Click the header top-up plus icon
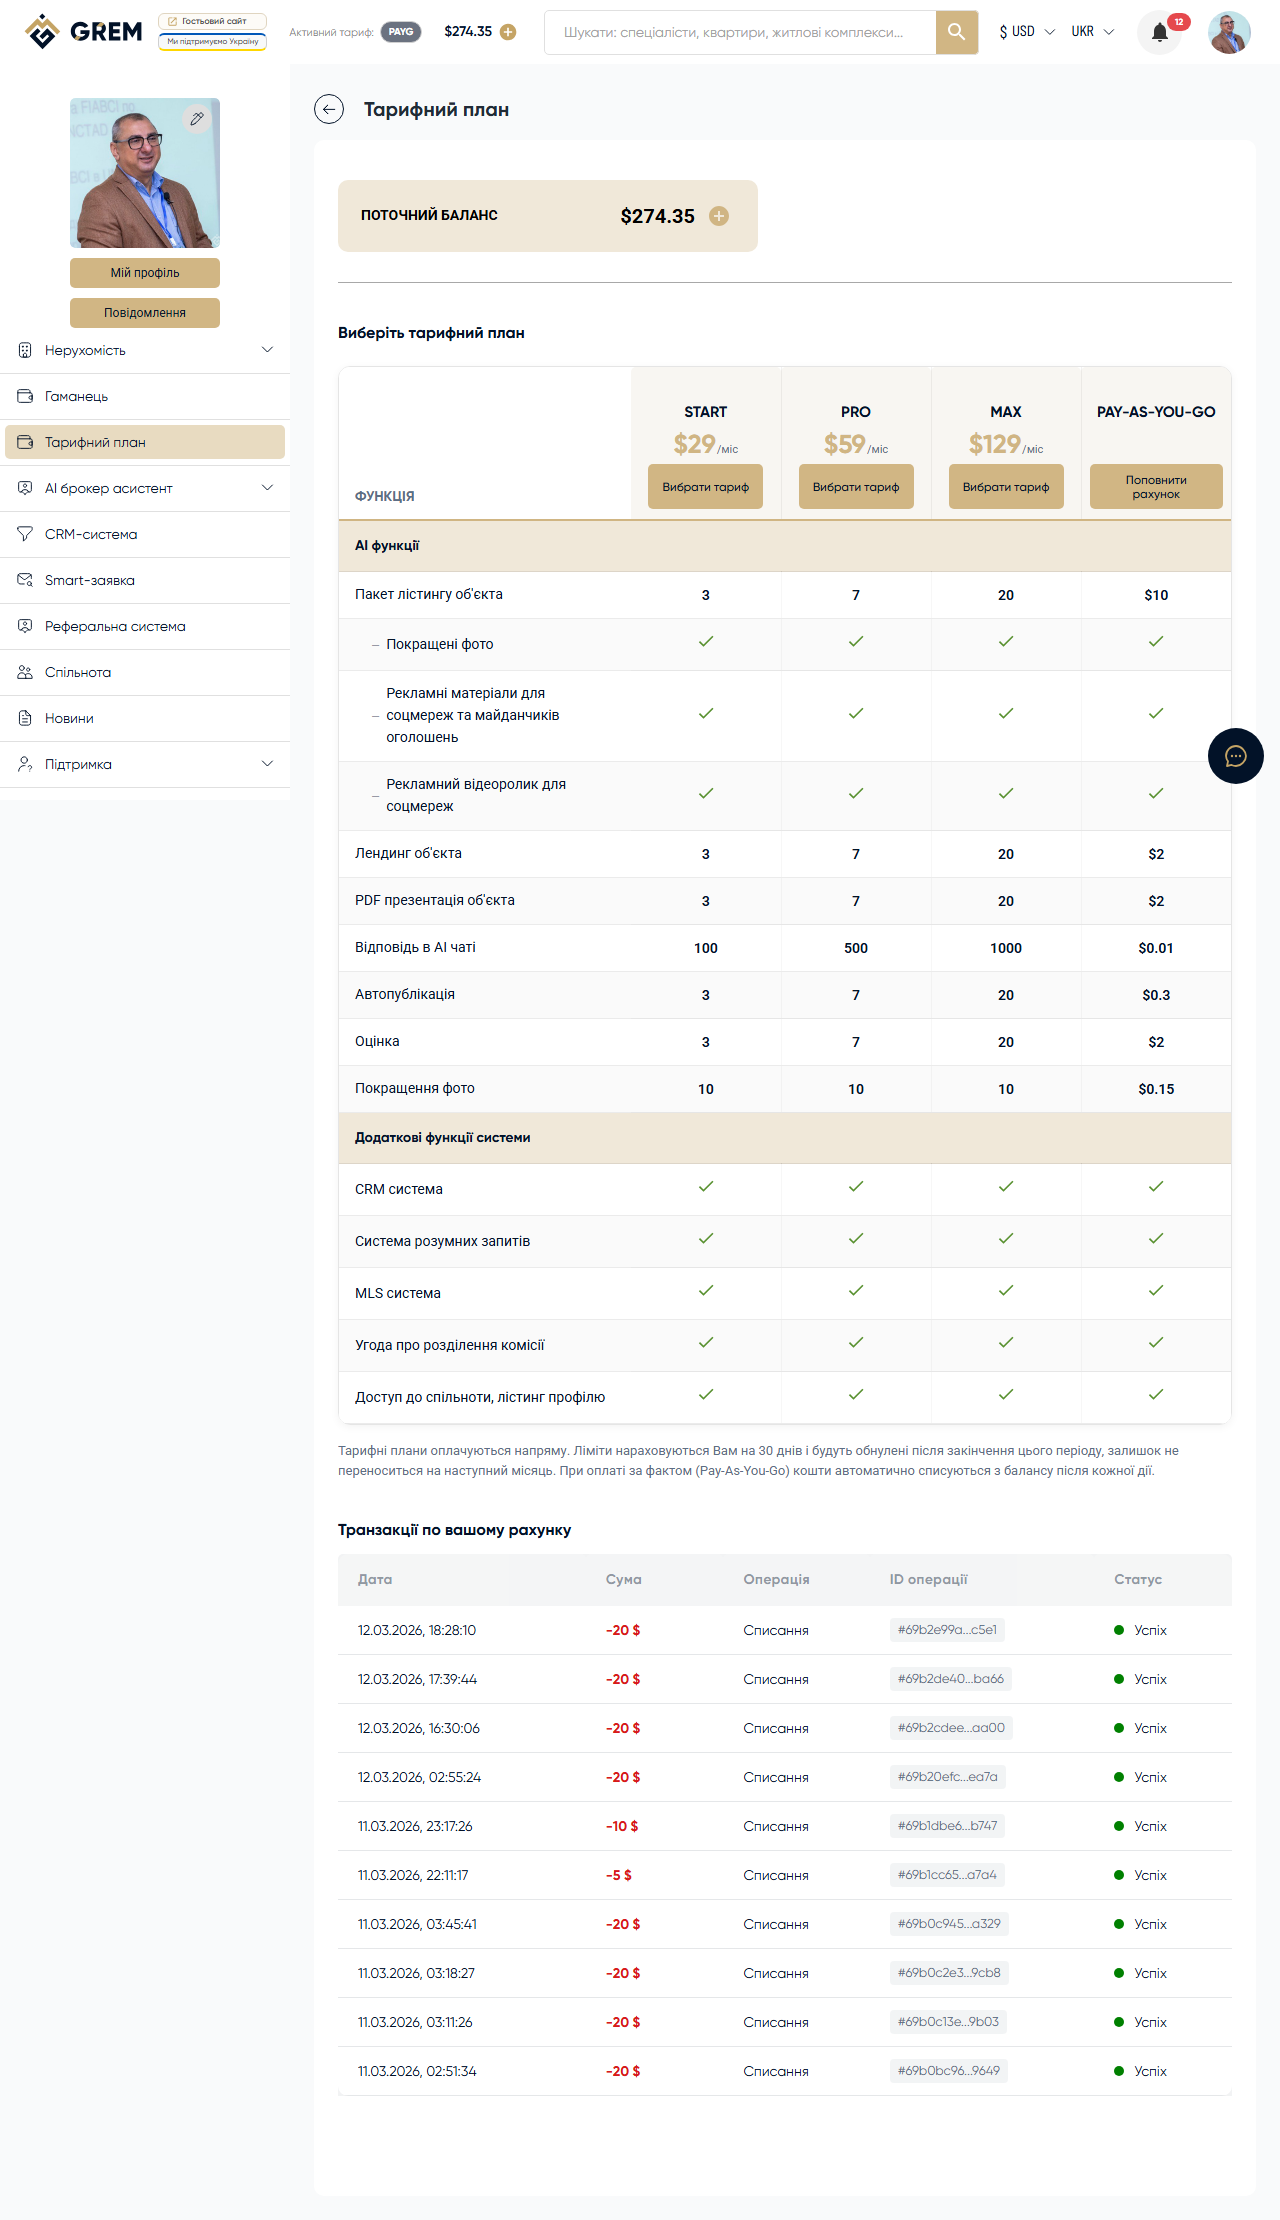This screenshot has width=1280, height=2220. coord(508,32)
